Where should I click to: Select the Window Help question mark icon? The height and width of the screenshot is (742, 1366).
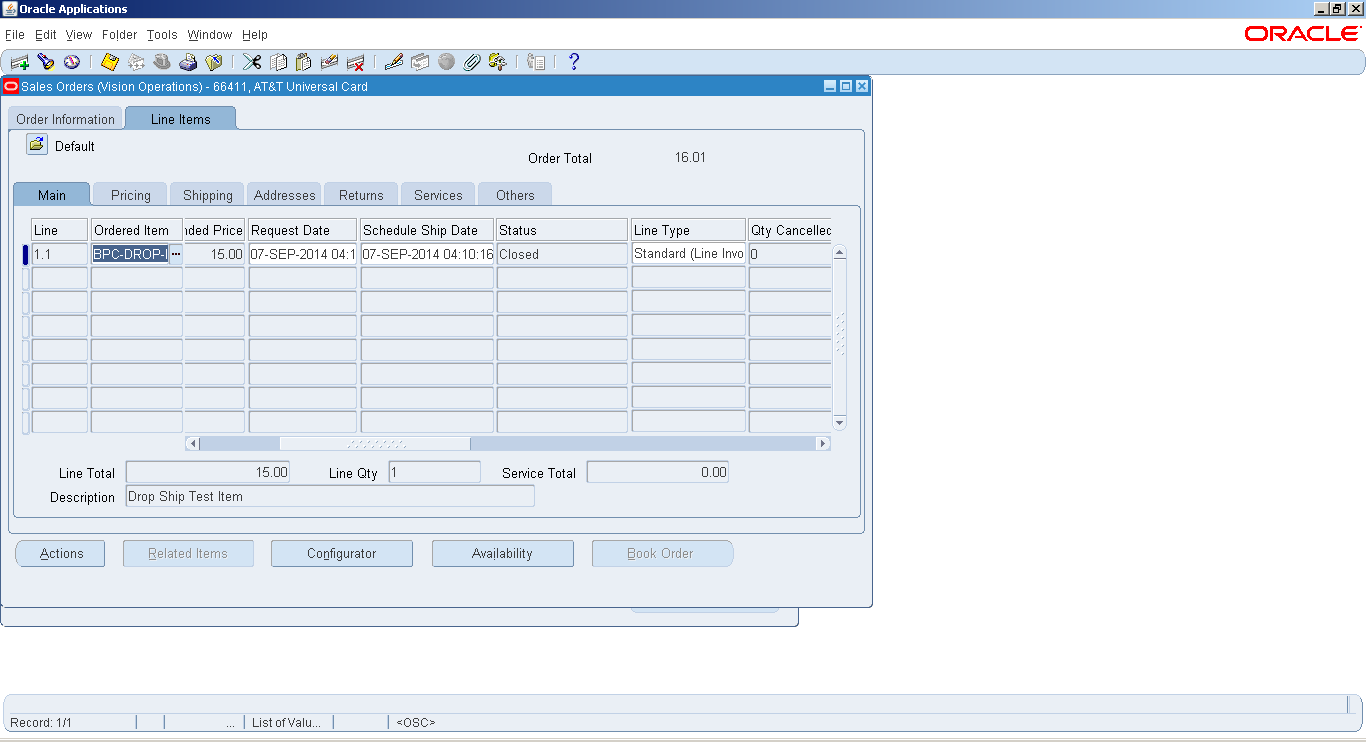point(573,61)
